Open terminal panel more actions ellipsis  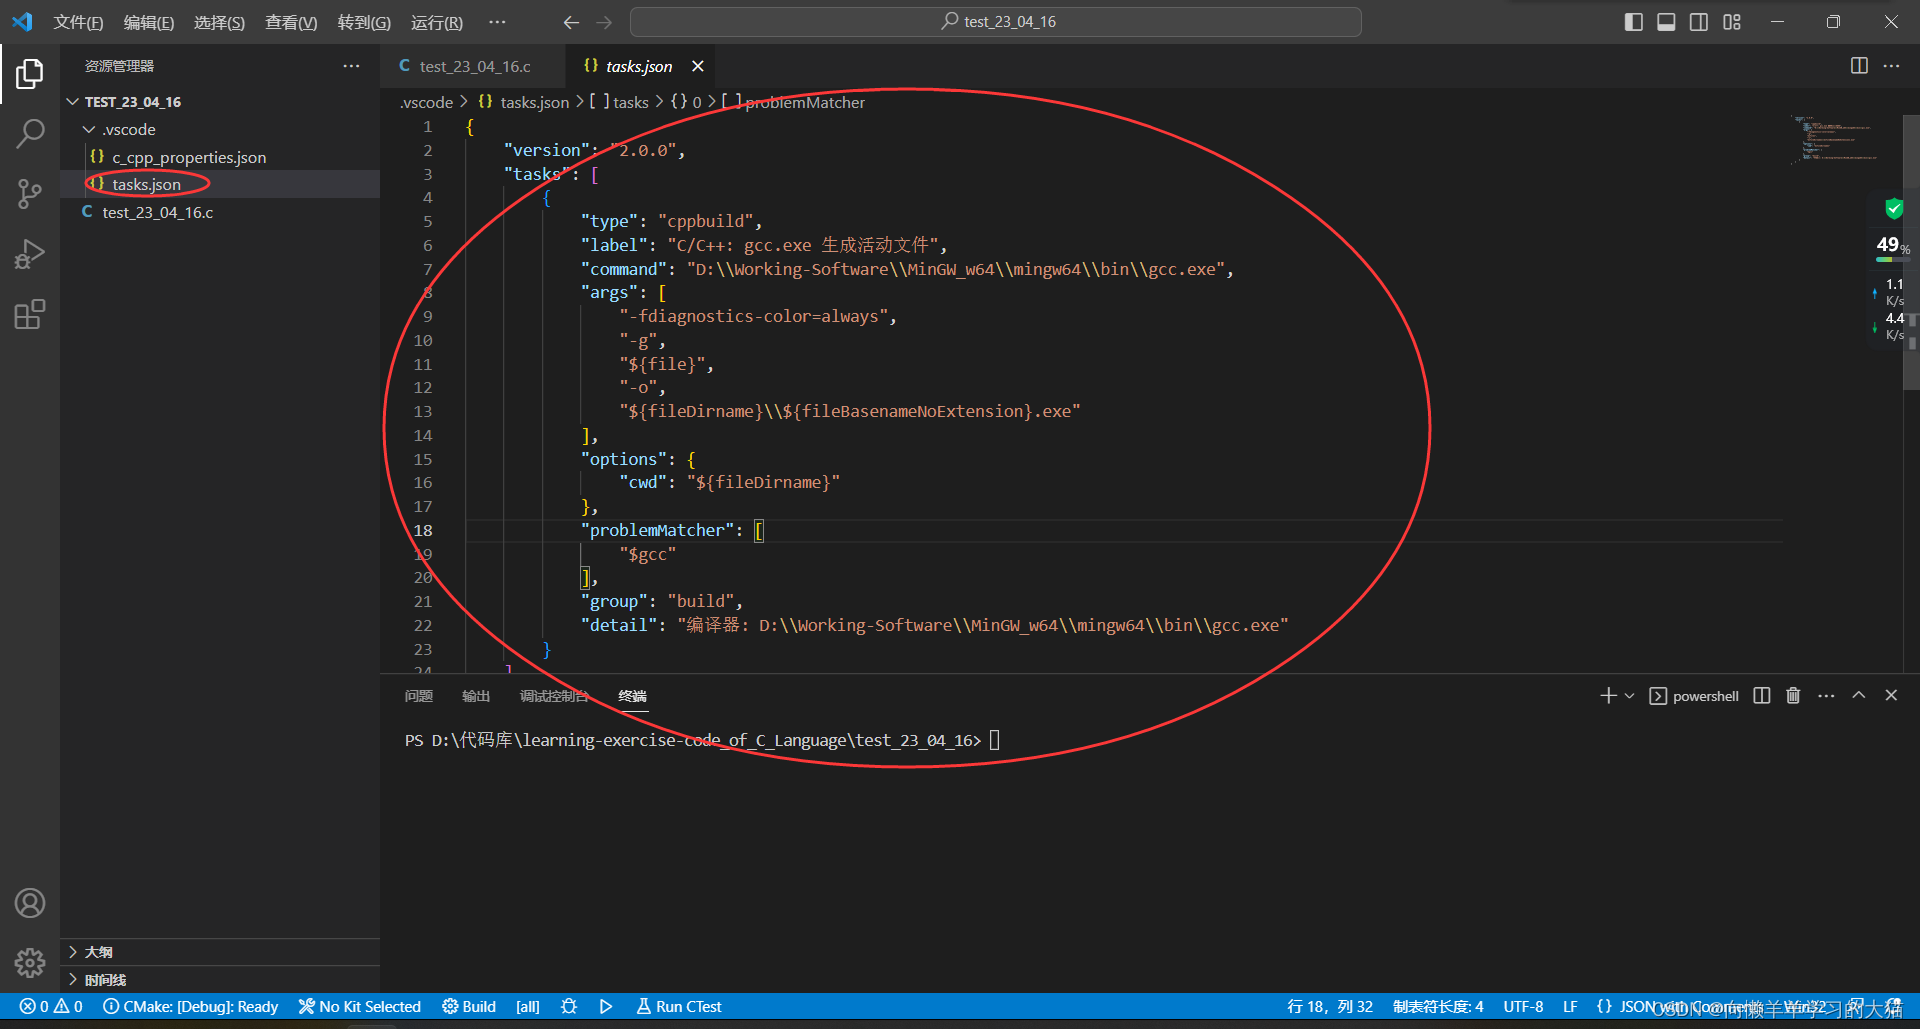[1826, 696]
